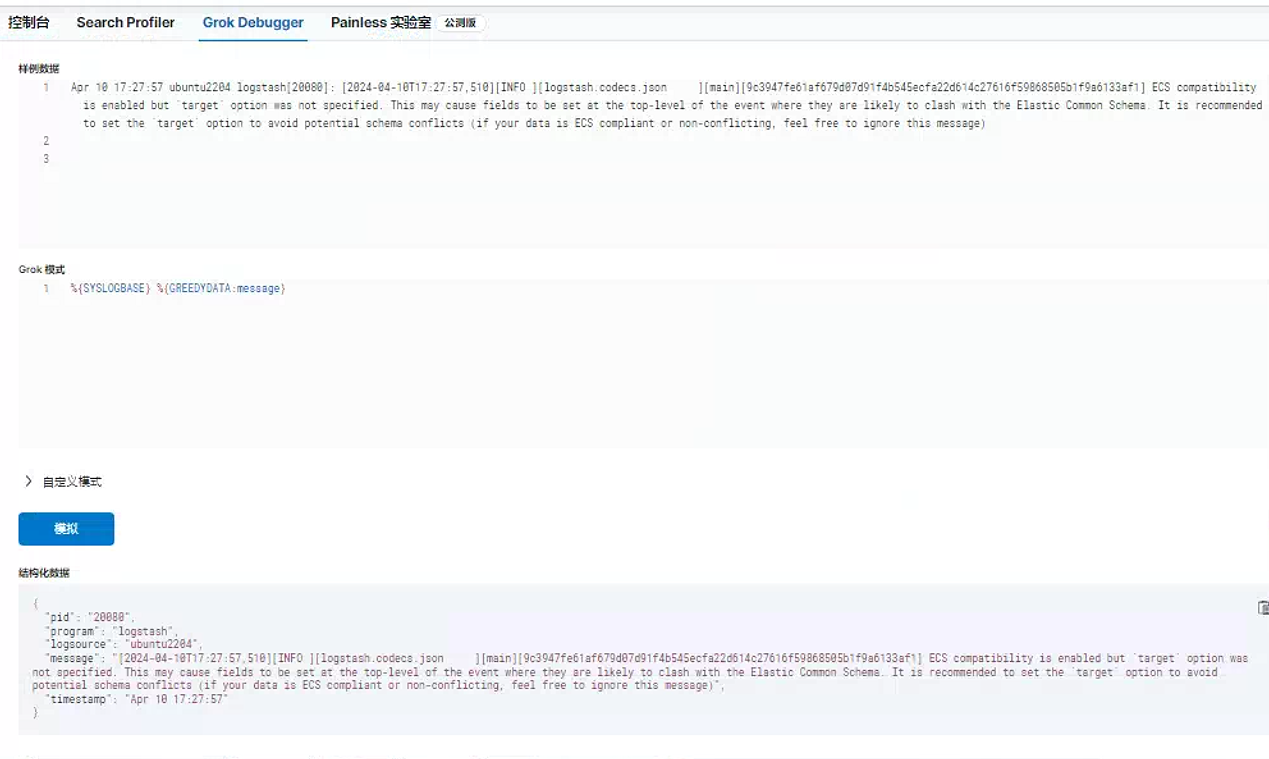
Task: Click the "pid": "20080" output line
Action: tap(89, 618)
